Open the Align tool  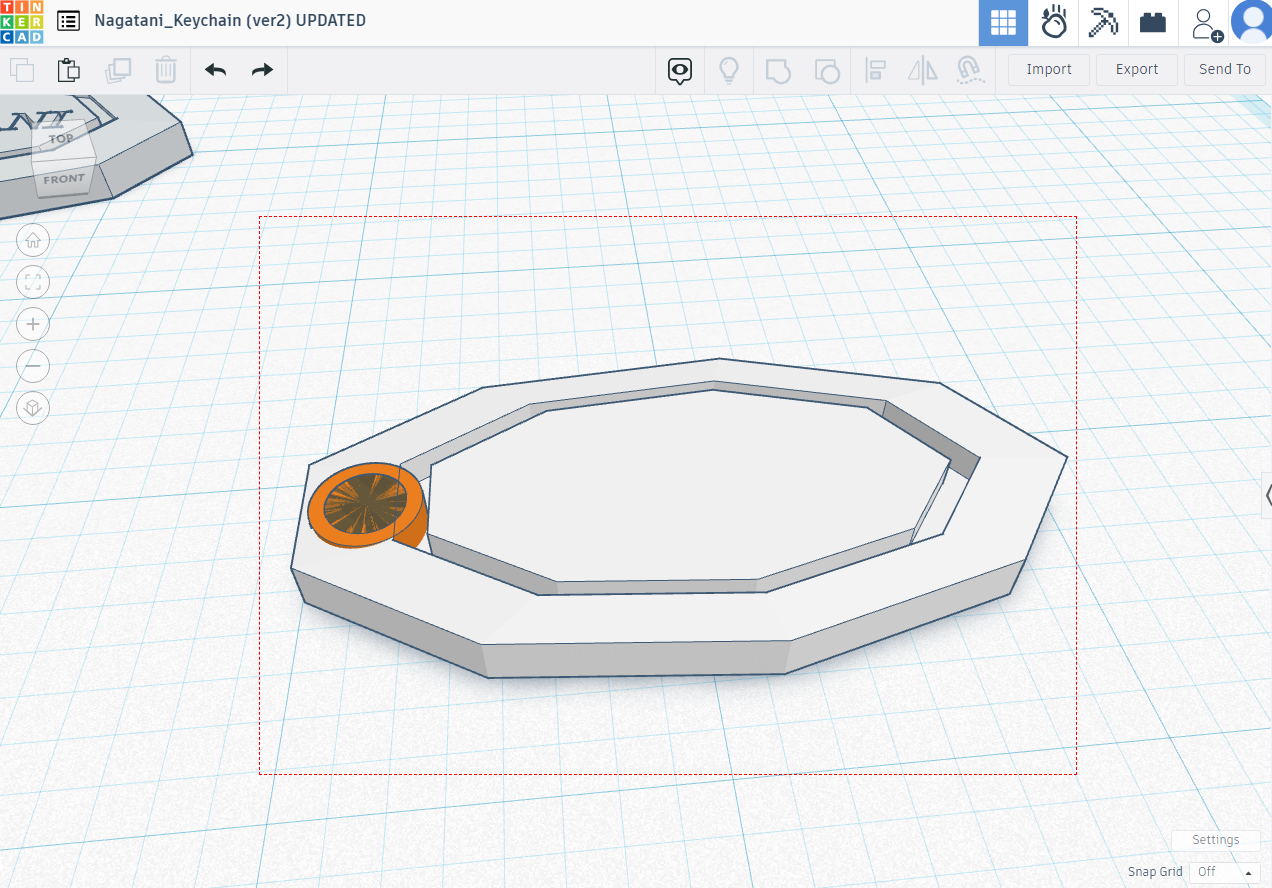click(x=875, y=70)
